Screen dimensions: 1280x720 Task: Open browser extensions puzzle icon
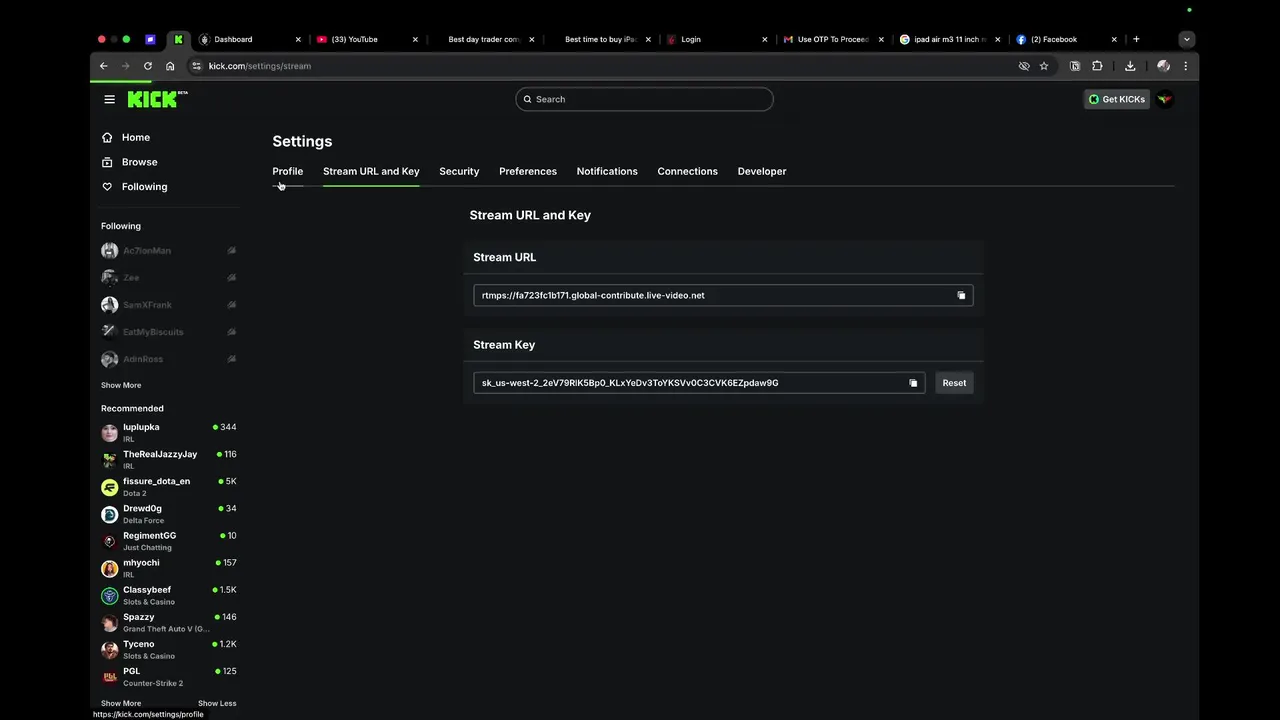coord(1097,66)
